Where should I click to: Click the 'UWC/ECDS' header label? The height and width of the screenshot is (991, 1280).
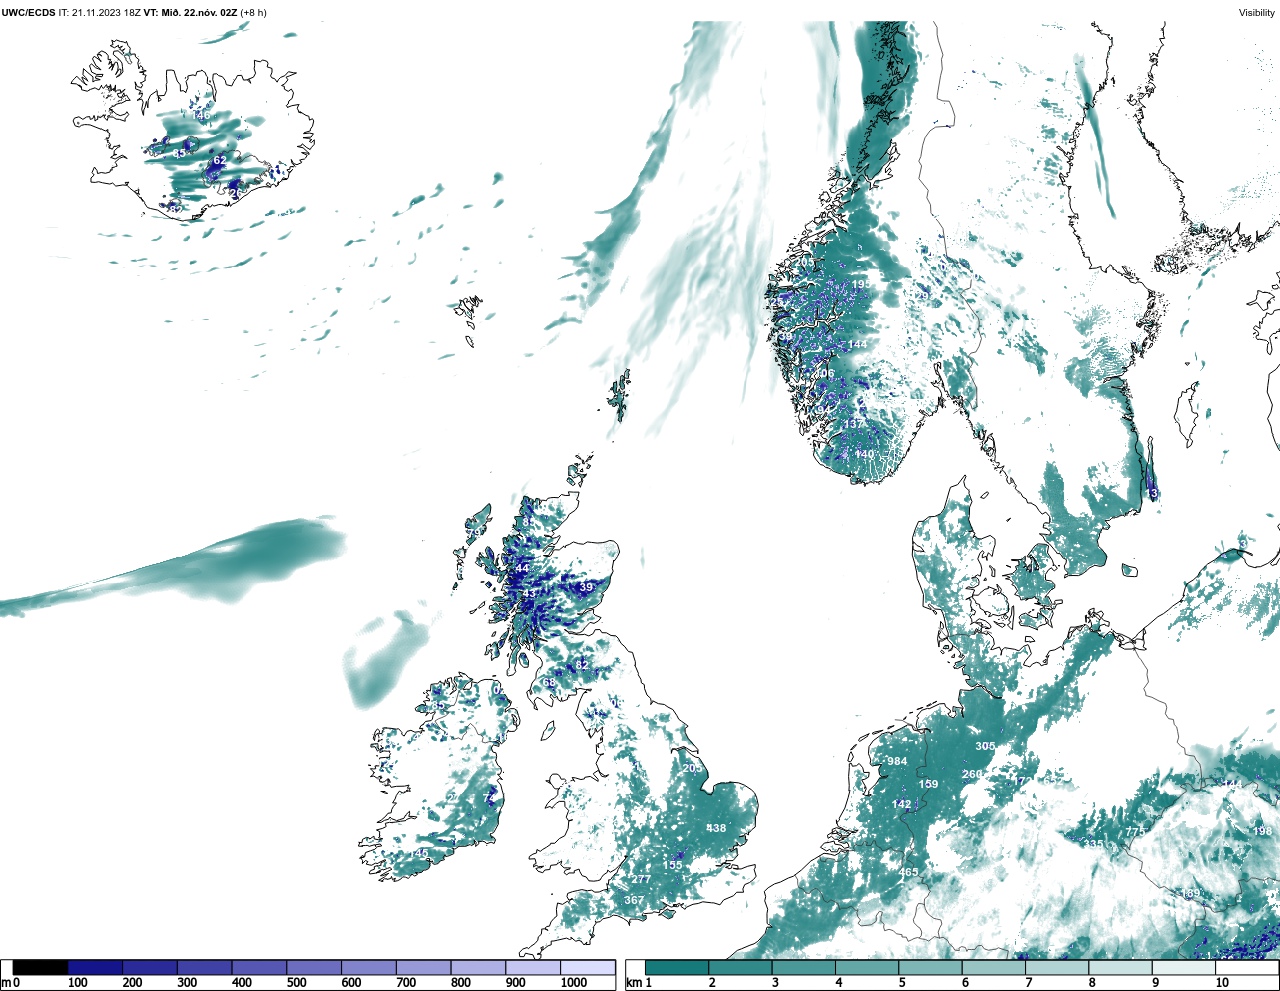click(28, 12)
